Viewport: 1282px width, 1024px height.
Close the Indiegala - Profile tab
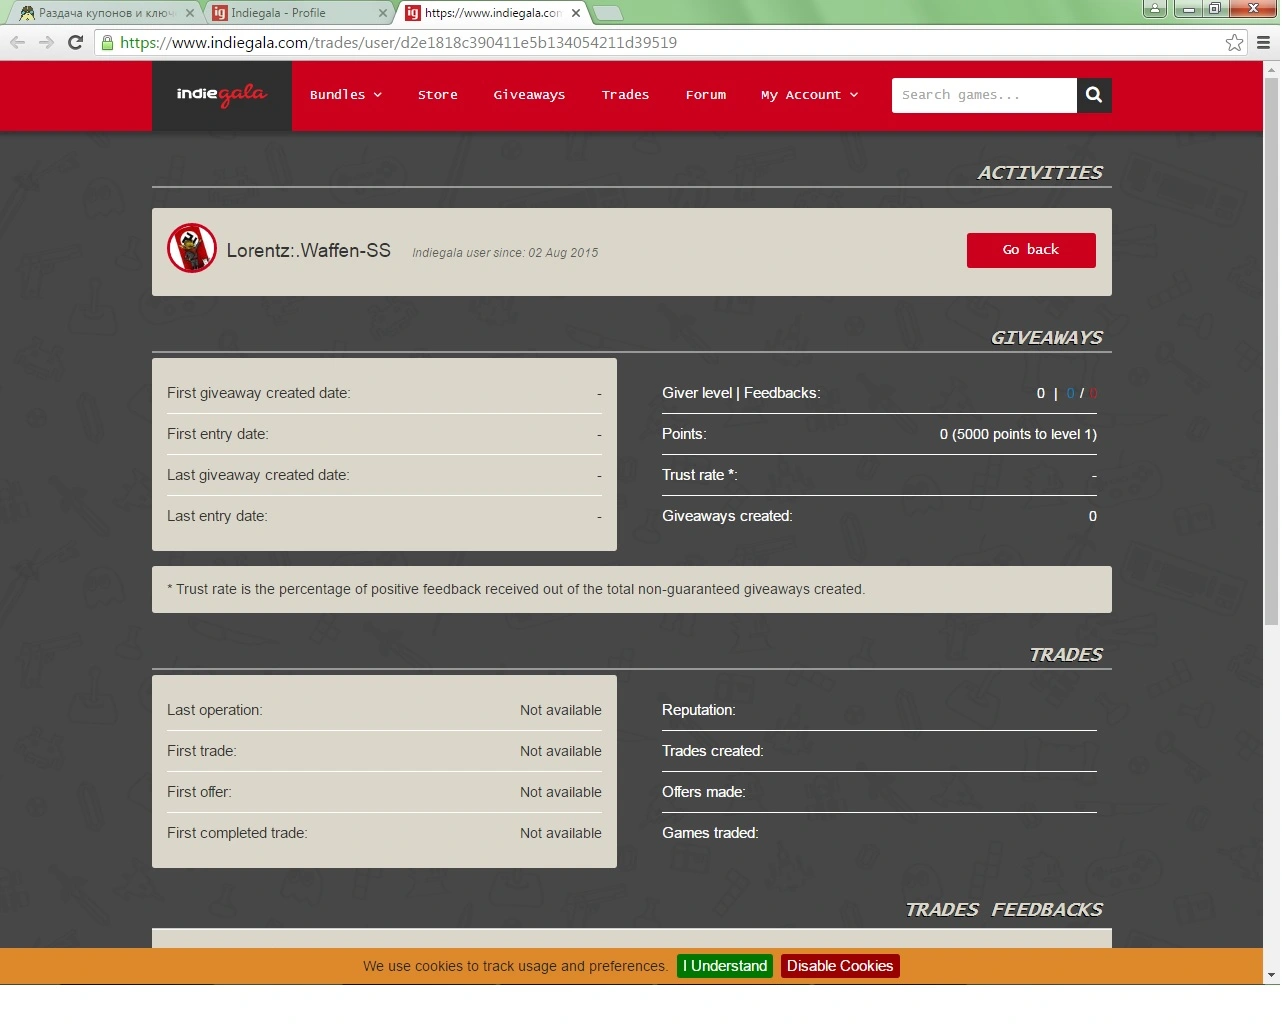point(382,13)
